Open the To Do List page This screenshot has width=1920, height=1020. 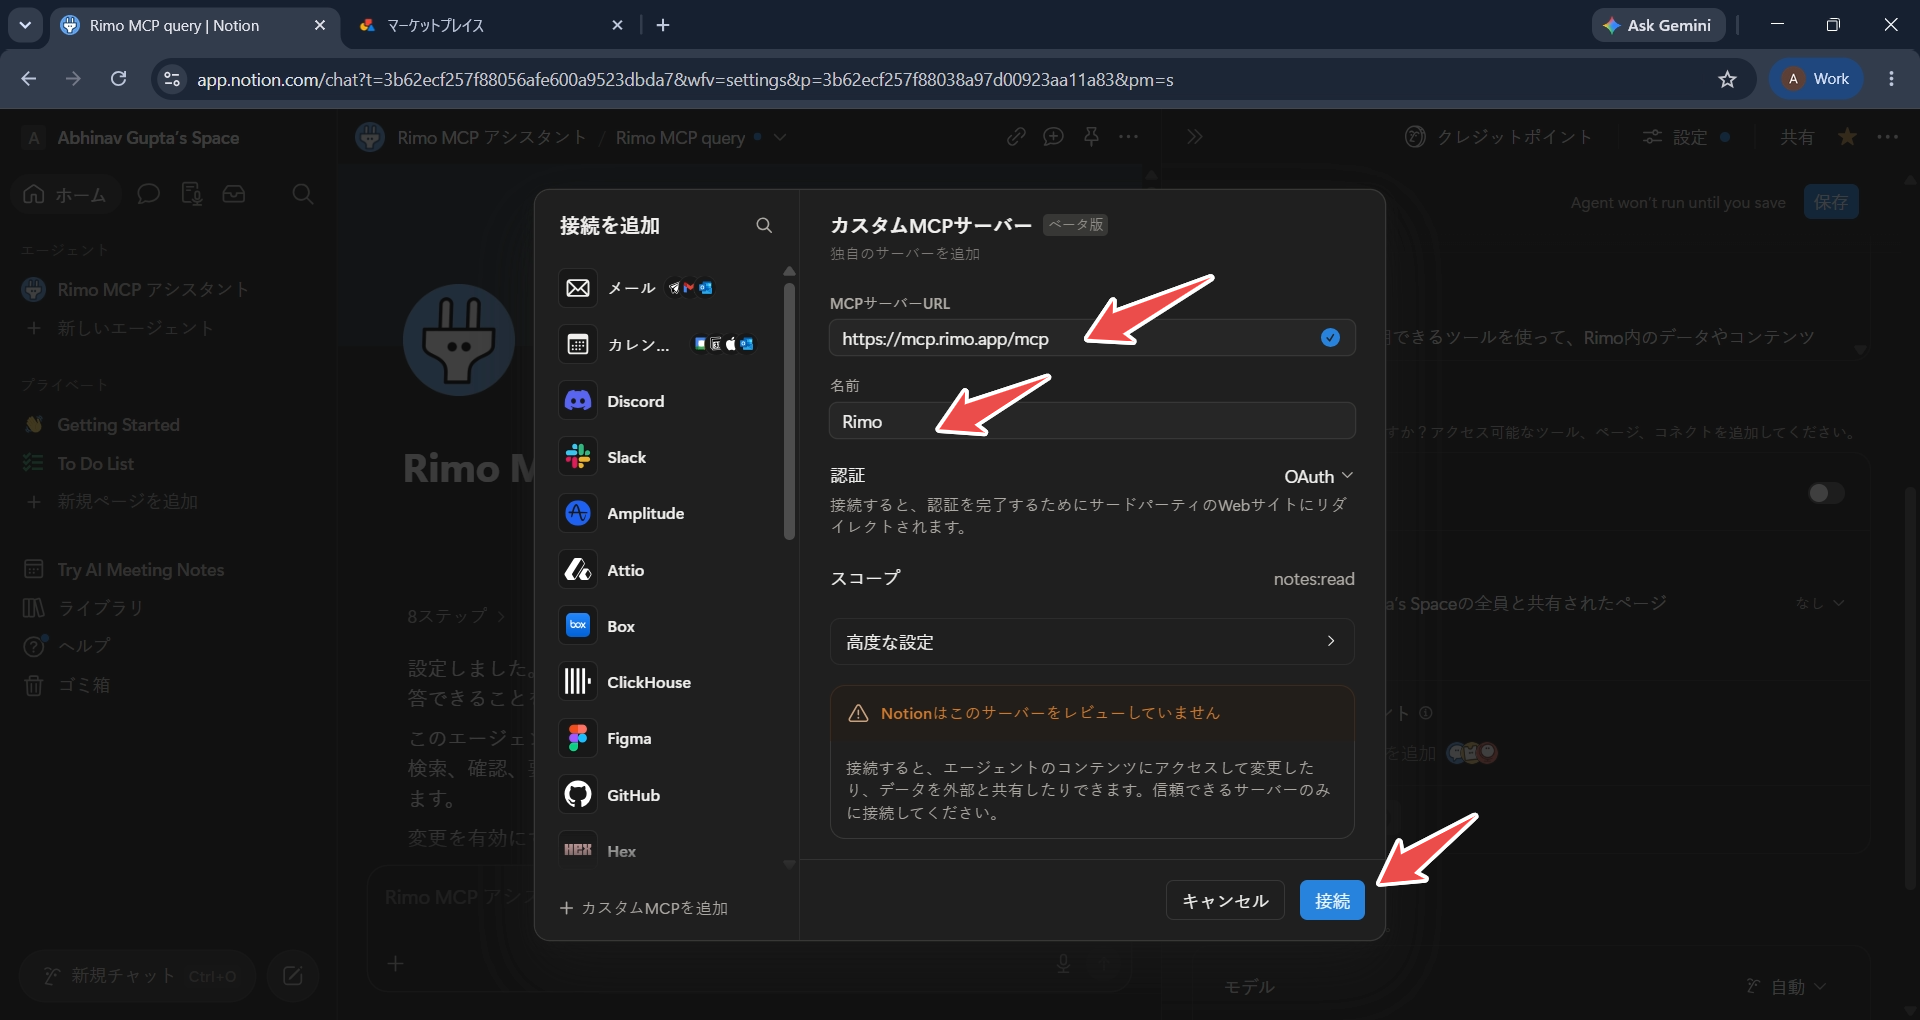tap(95, 463)
